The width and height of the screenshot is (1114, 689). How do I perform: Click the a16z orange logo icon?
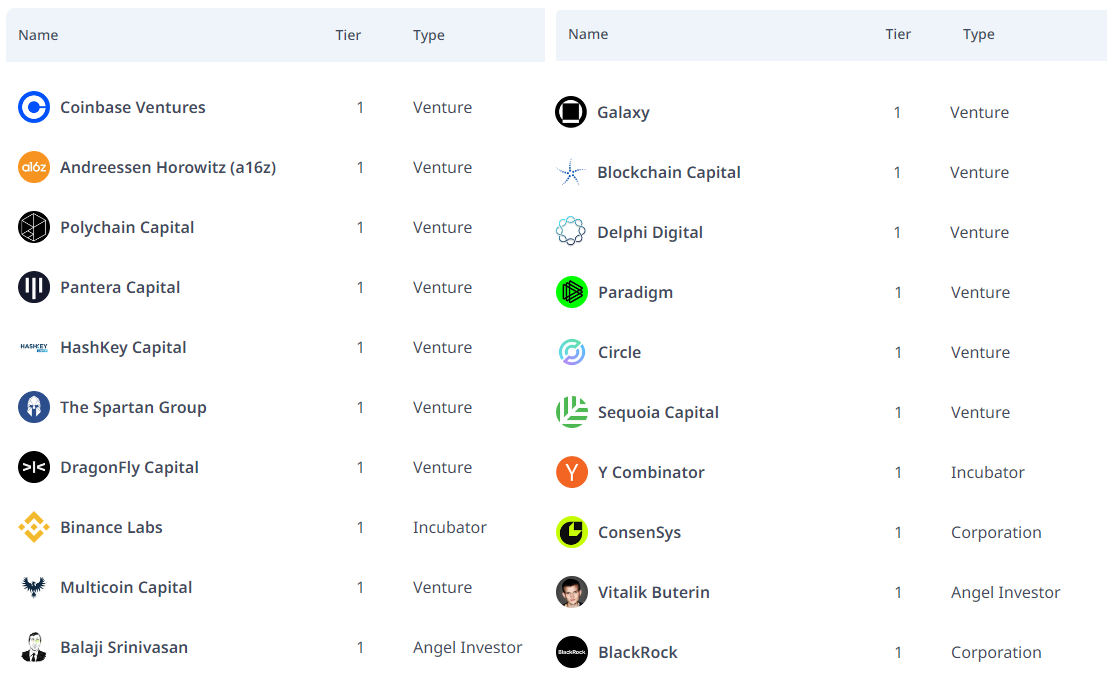pos(34,167)
